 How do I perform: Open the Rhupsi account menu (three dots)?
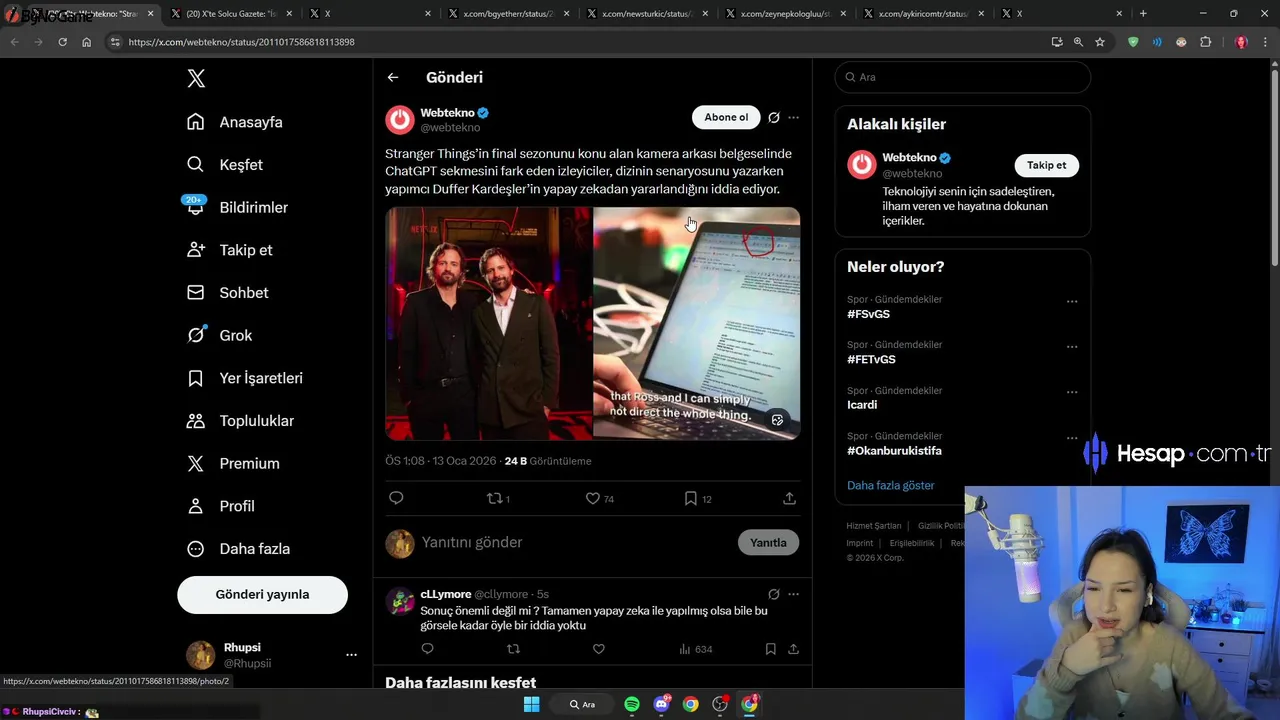pos(351,655)
